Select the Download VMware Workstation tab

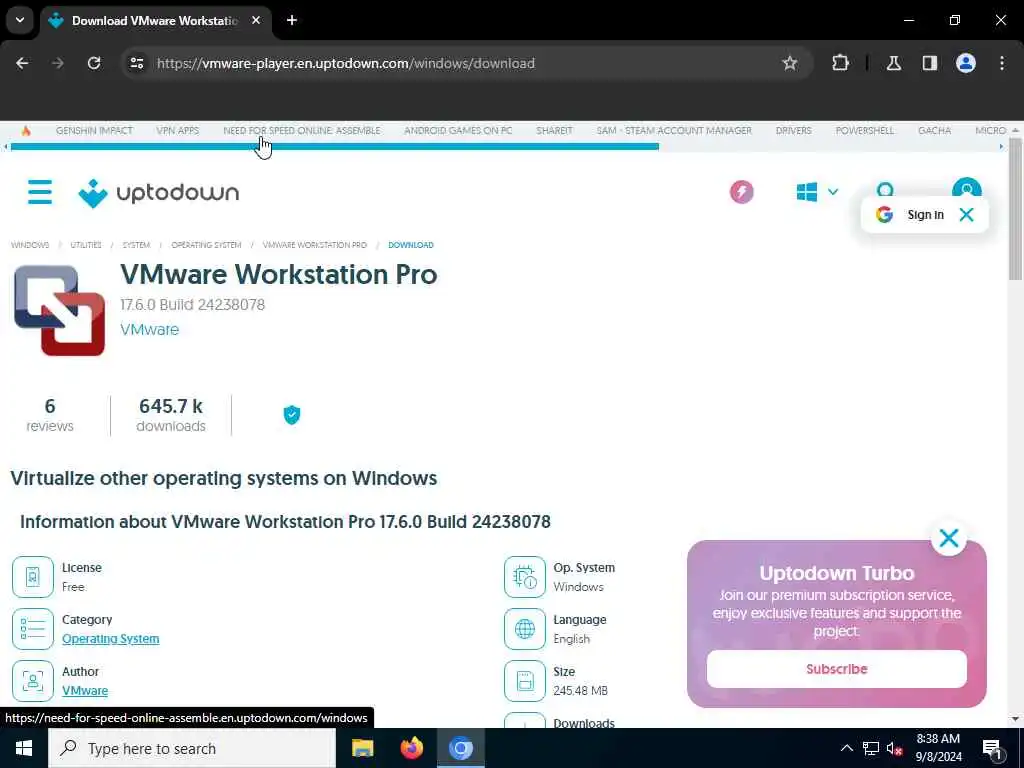tap(155, 20)
